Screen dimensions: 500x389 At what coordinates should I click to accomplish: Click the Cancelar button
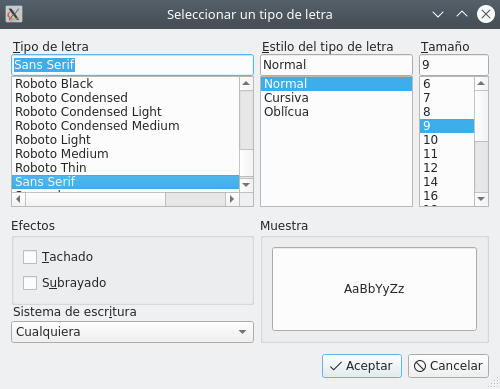click(x=448, y=366)
